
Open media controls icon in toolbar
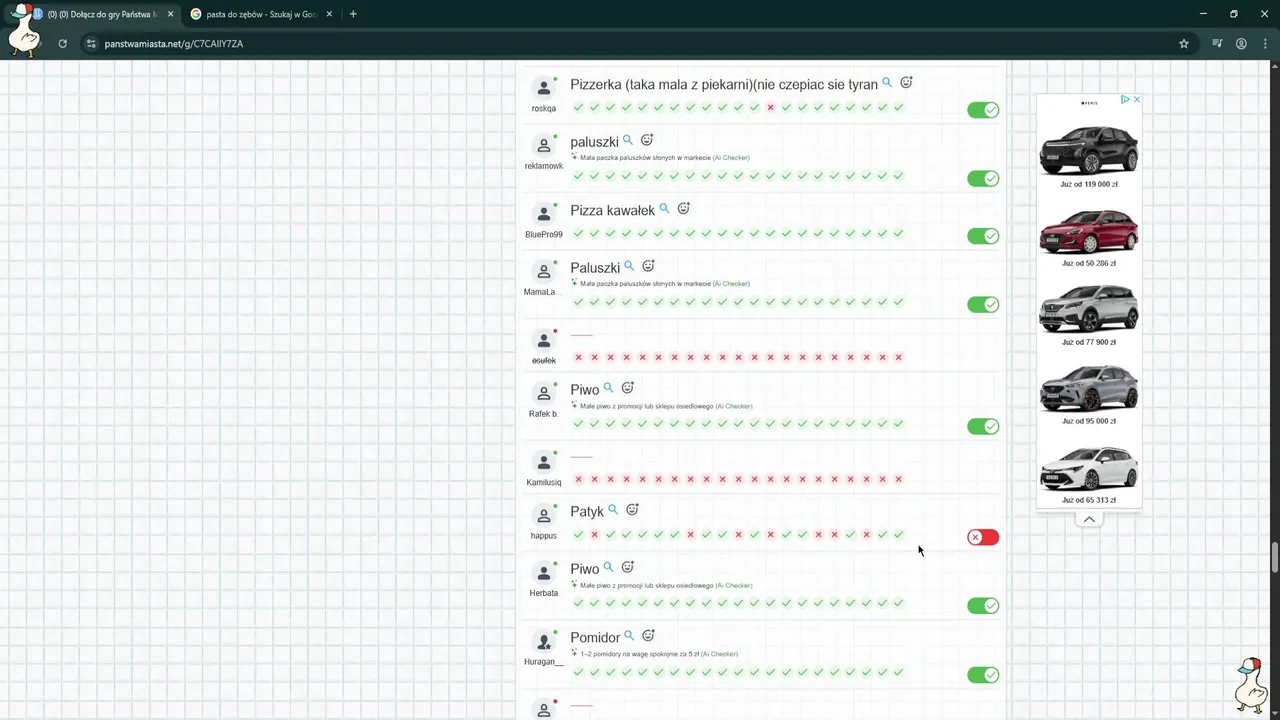click(1217, 44)
